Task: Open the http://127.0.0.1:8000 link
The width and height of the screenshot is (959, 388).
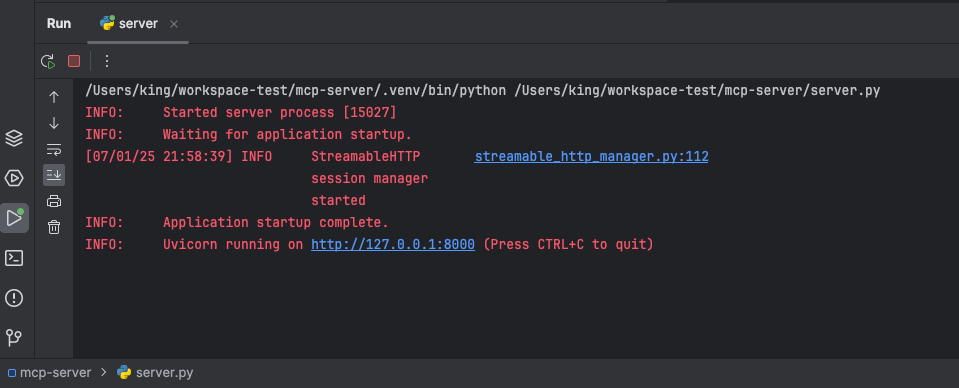Action: (x=393, y=244)
